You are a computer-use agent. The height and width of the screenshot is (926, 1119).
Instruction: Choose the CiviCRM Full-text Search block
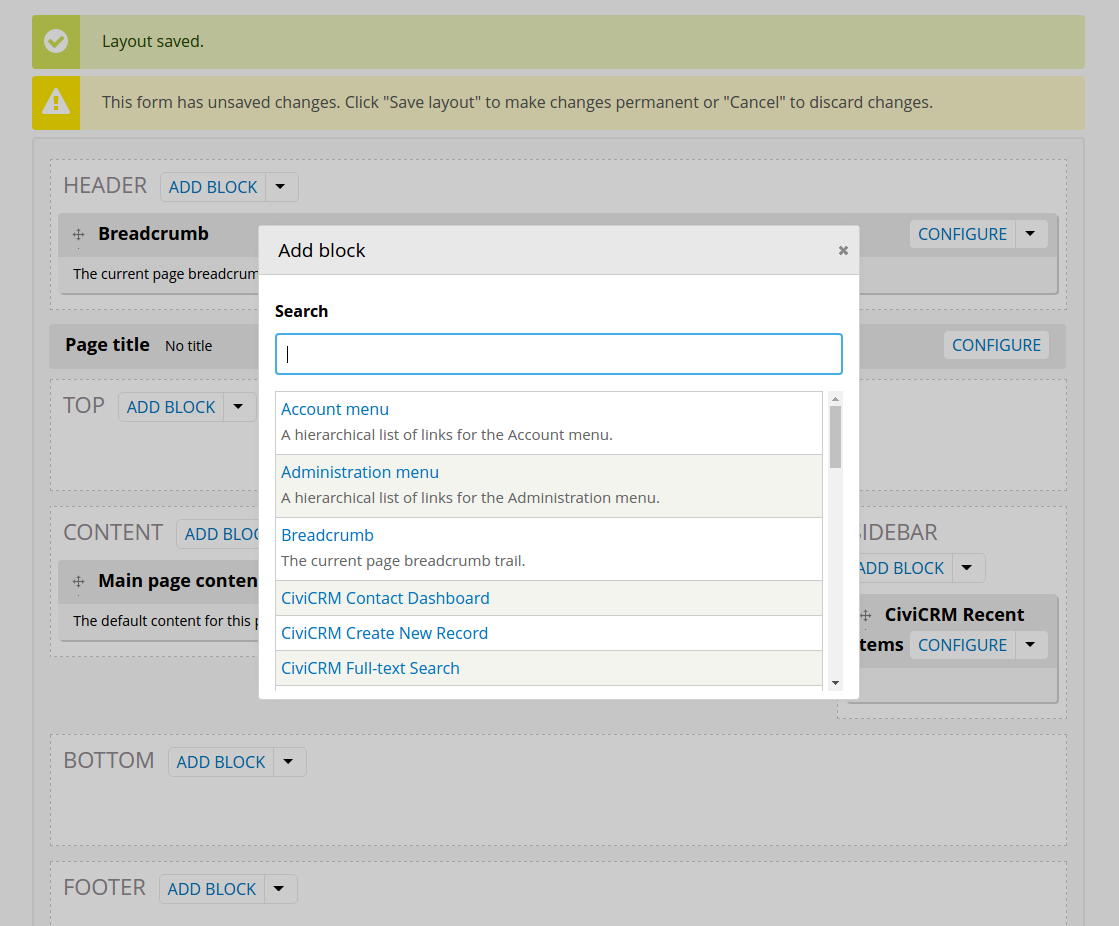coord(370,668)
